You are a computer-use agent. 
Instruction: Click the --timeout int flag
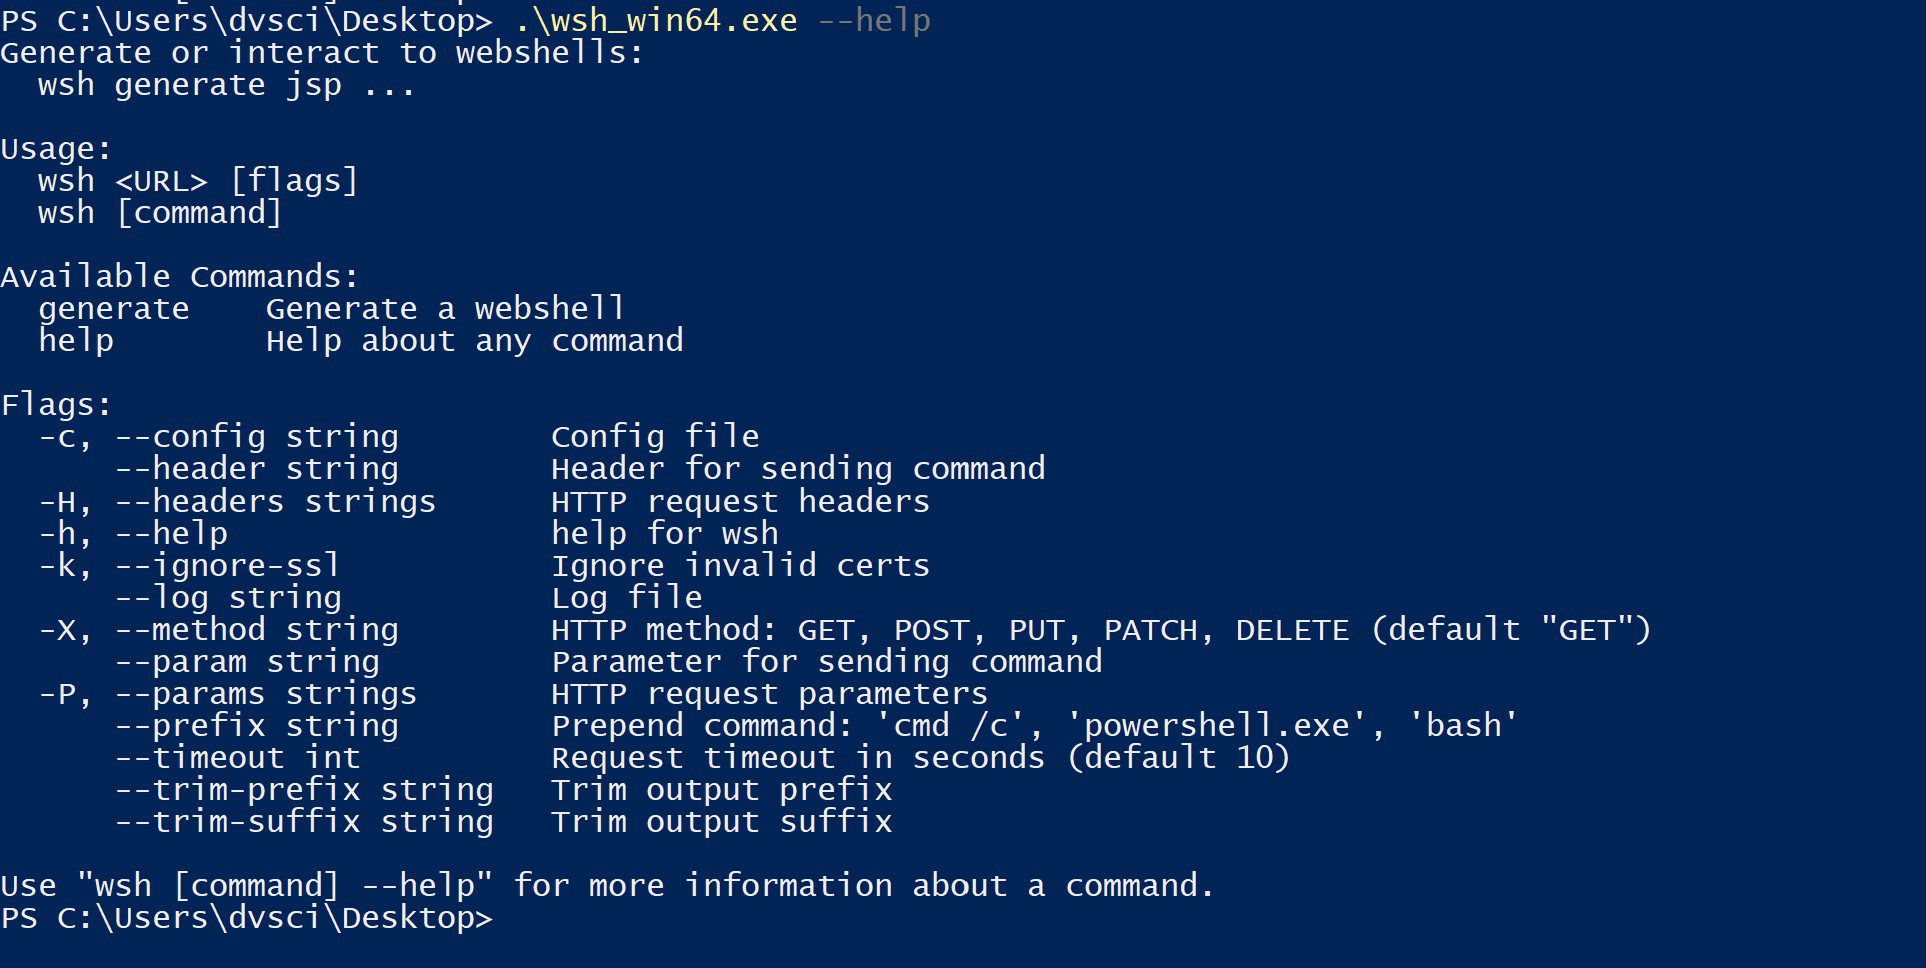pos(237,758)
